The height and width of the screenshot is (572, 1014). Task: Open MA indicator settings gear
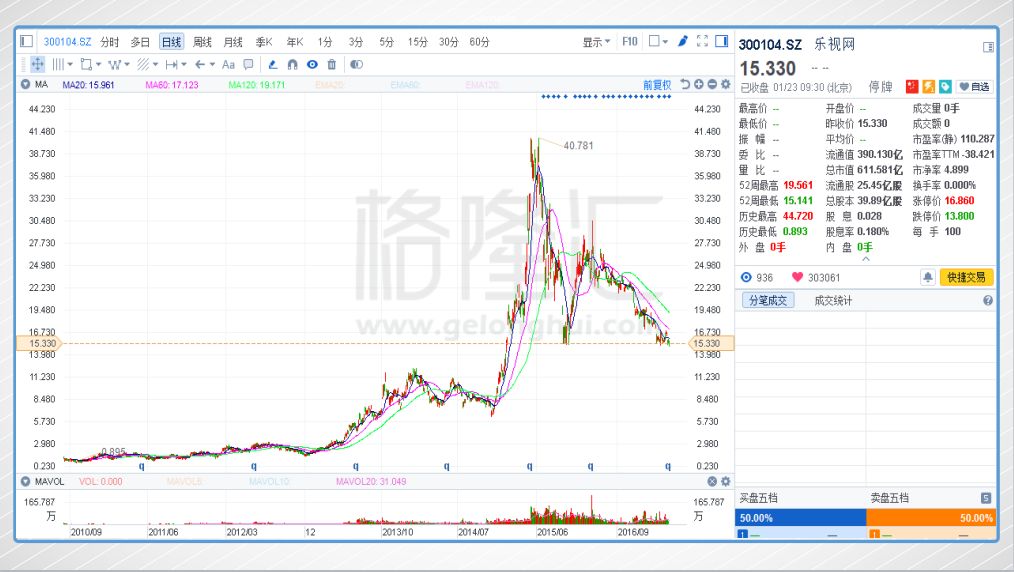tap(726, 84)
